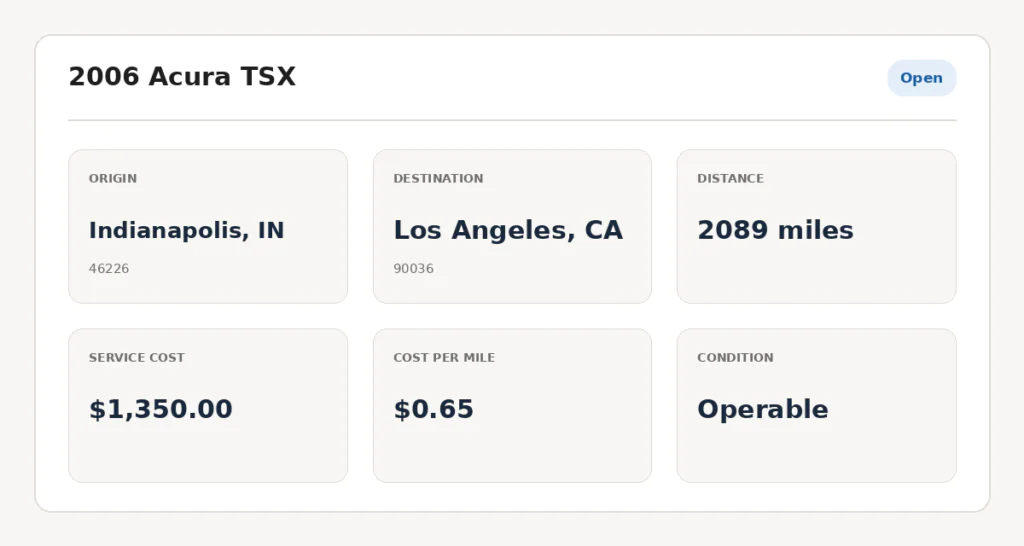Select the origin ZIP code 46226

109,268
